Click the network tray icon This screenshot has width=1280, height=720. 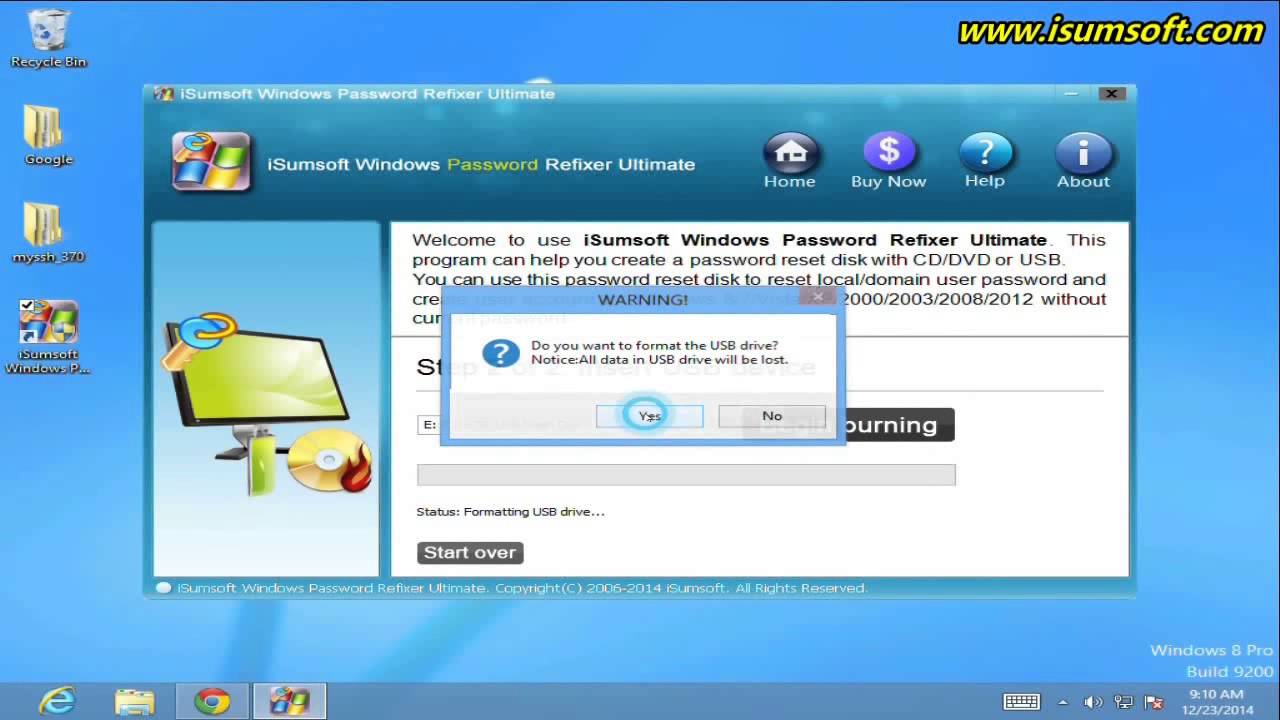pos(1123,702)
